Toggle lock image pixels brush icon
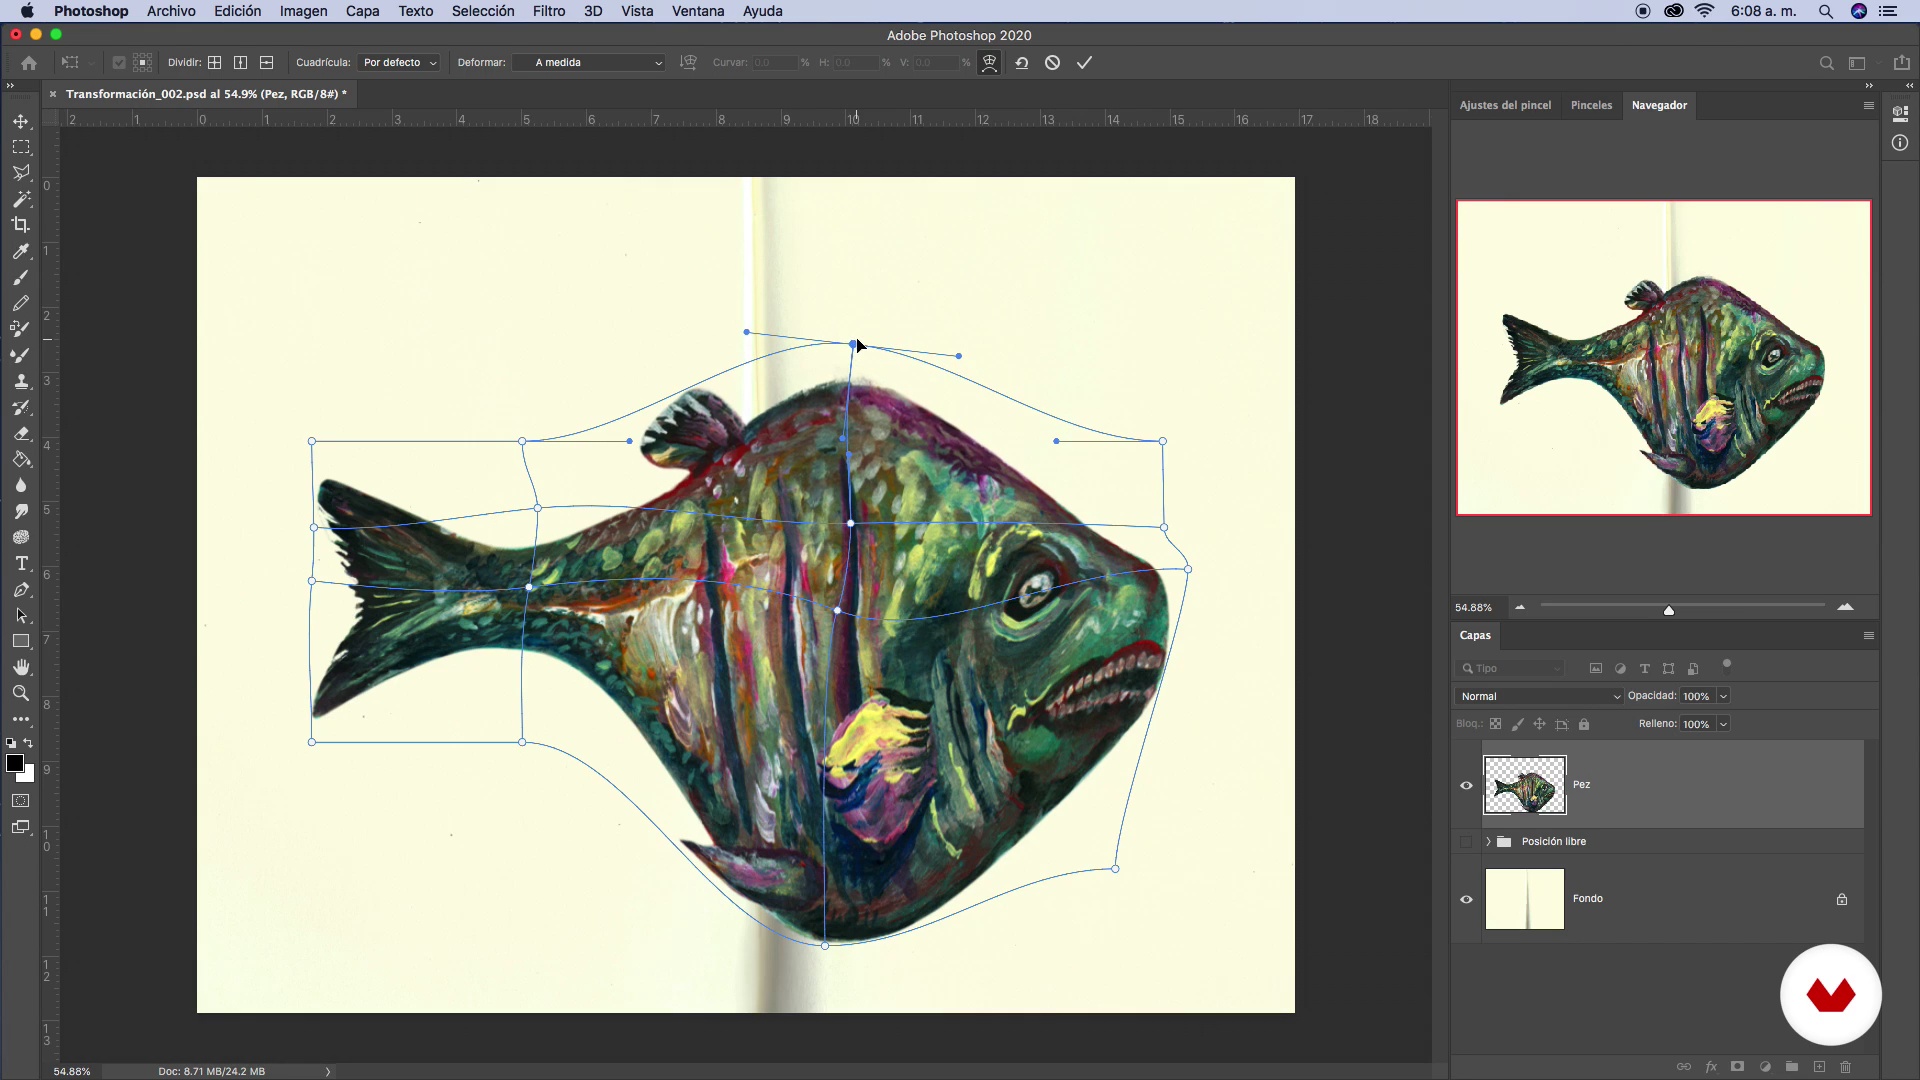The image size is (1920, 1080). click(1517, 724)
